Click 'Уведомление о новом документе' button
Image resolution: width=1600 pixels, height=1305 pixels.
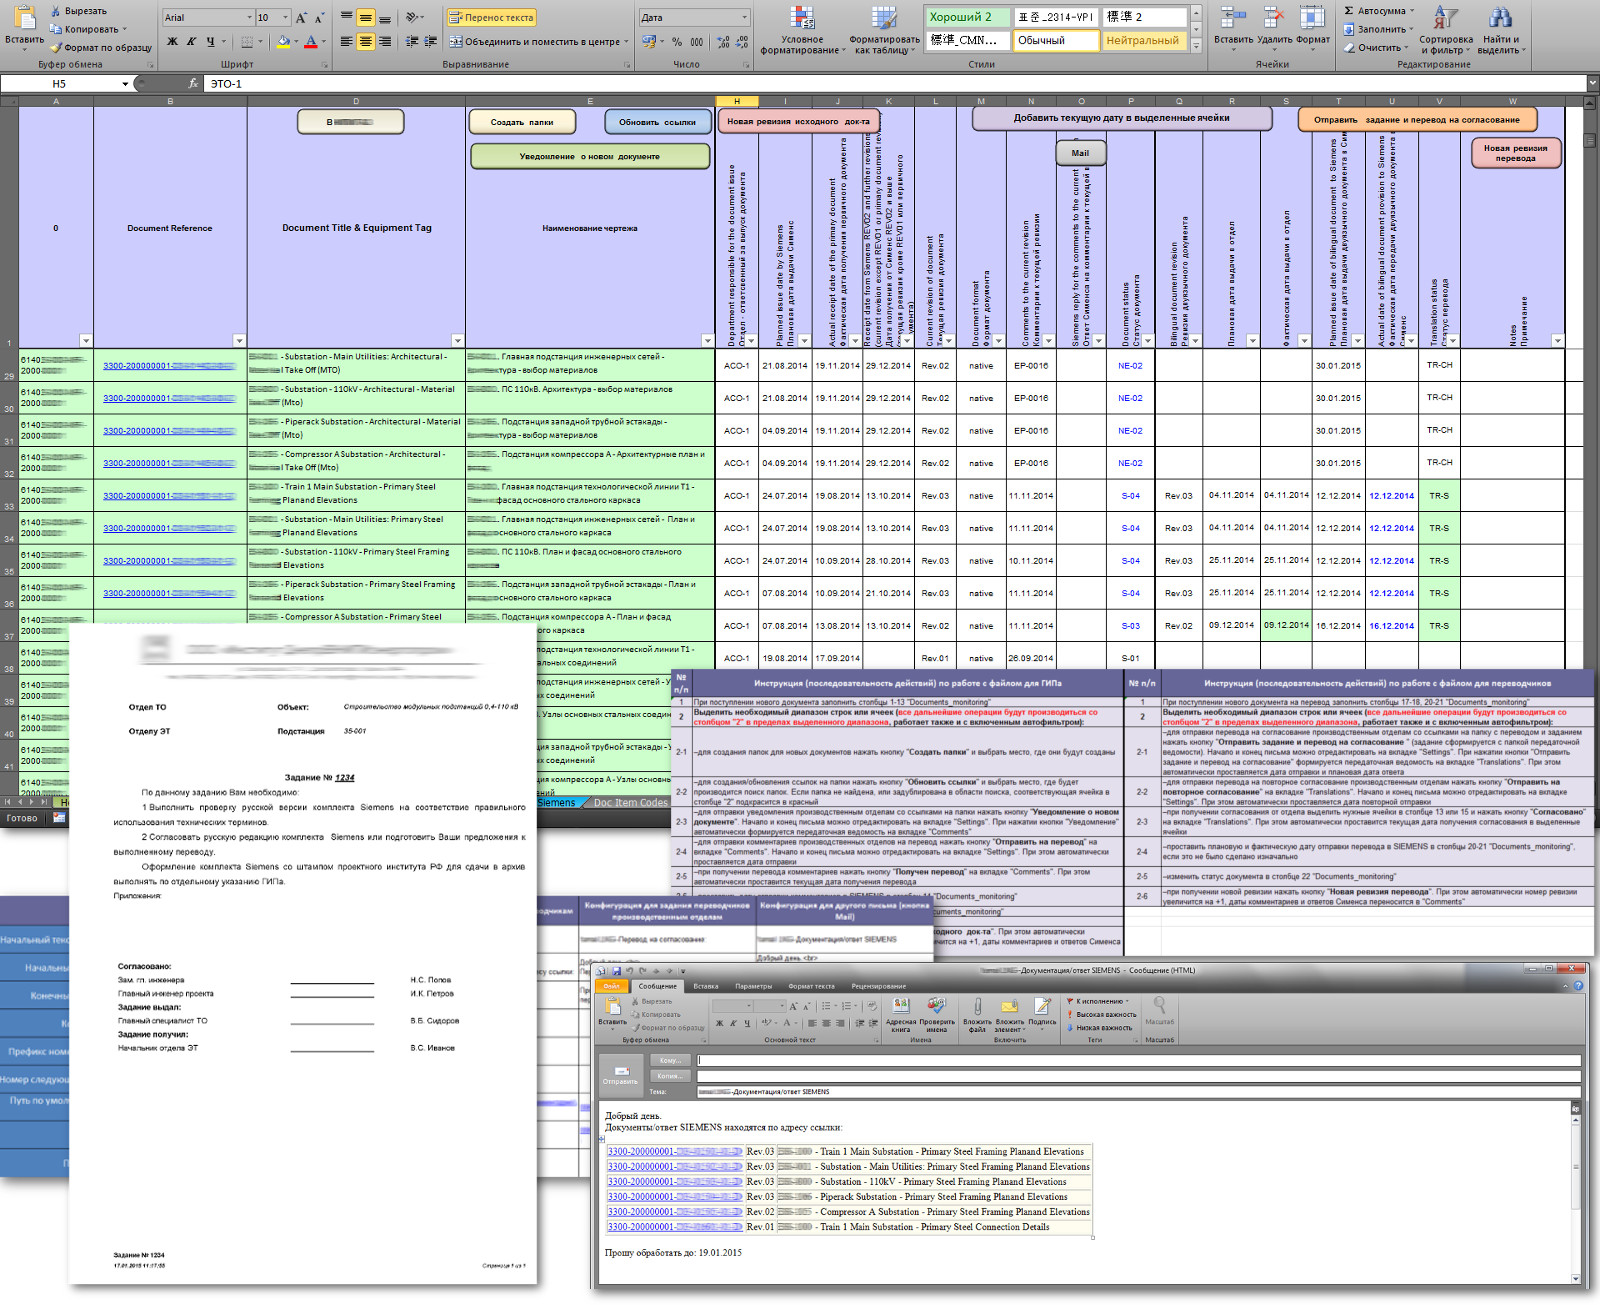click(x=589, y=156)
